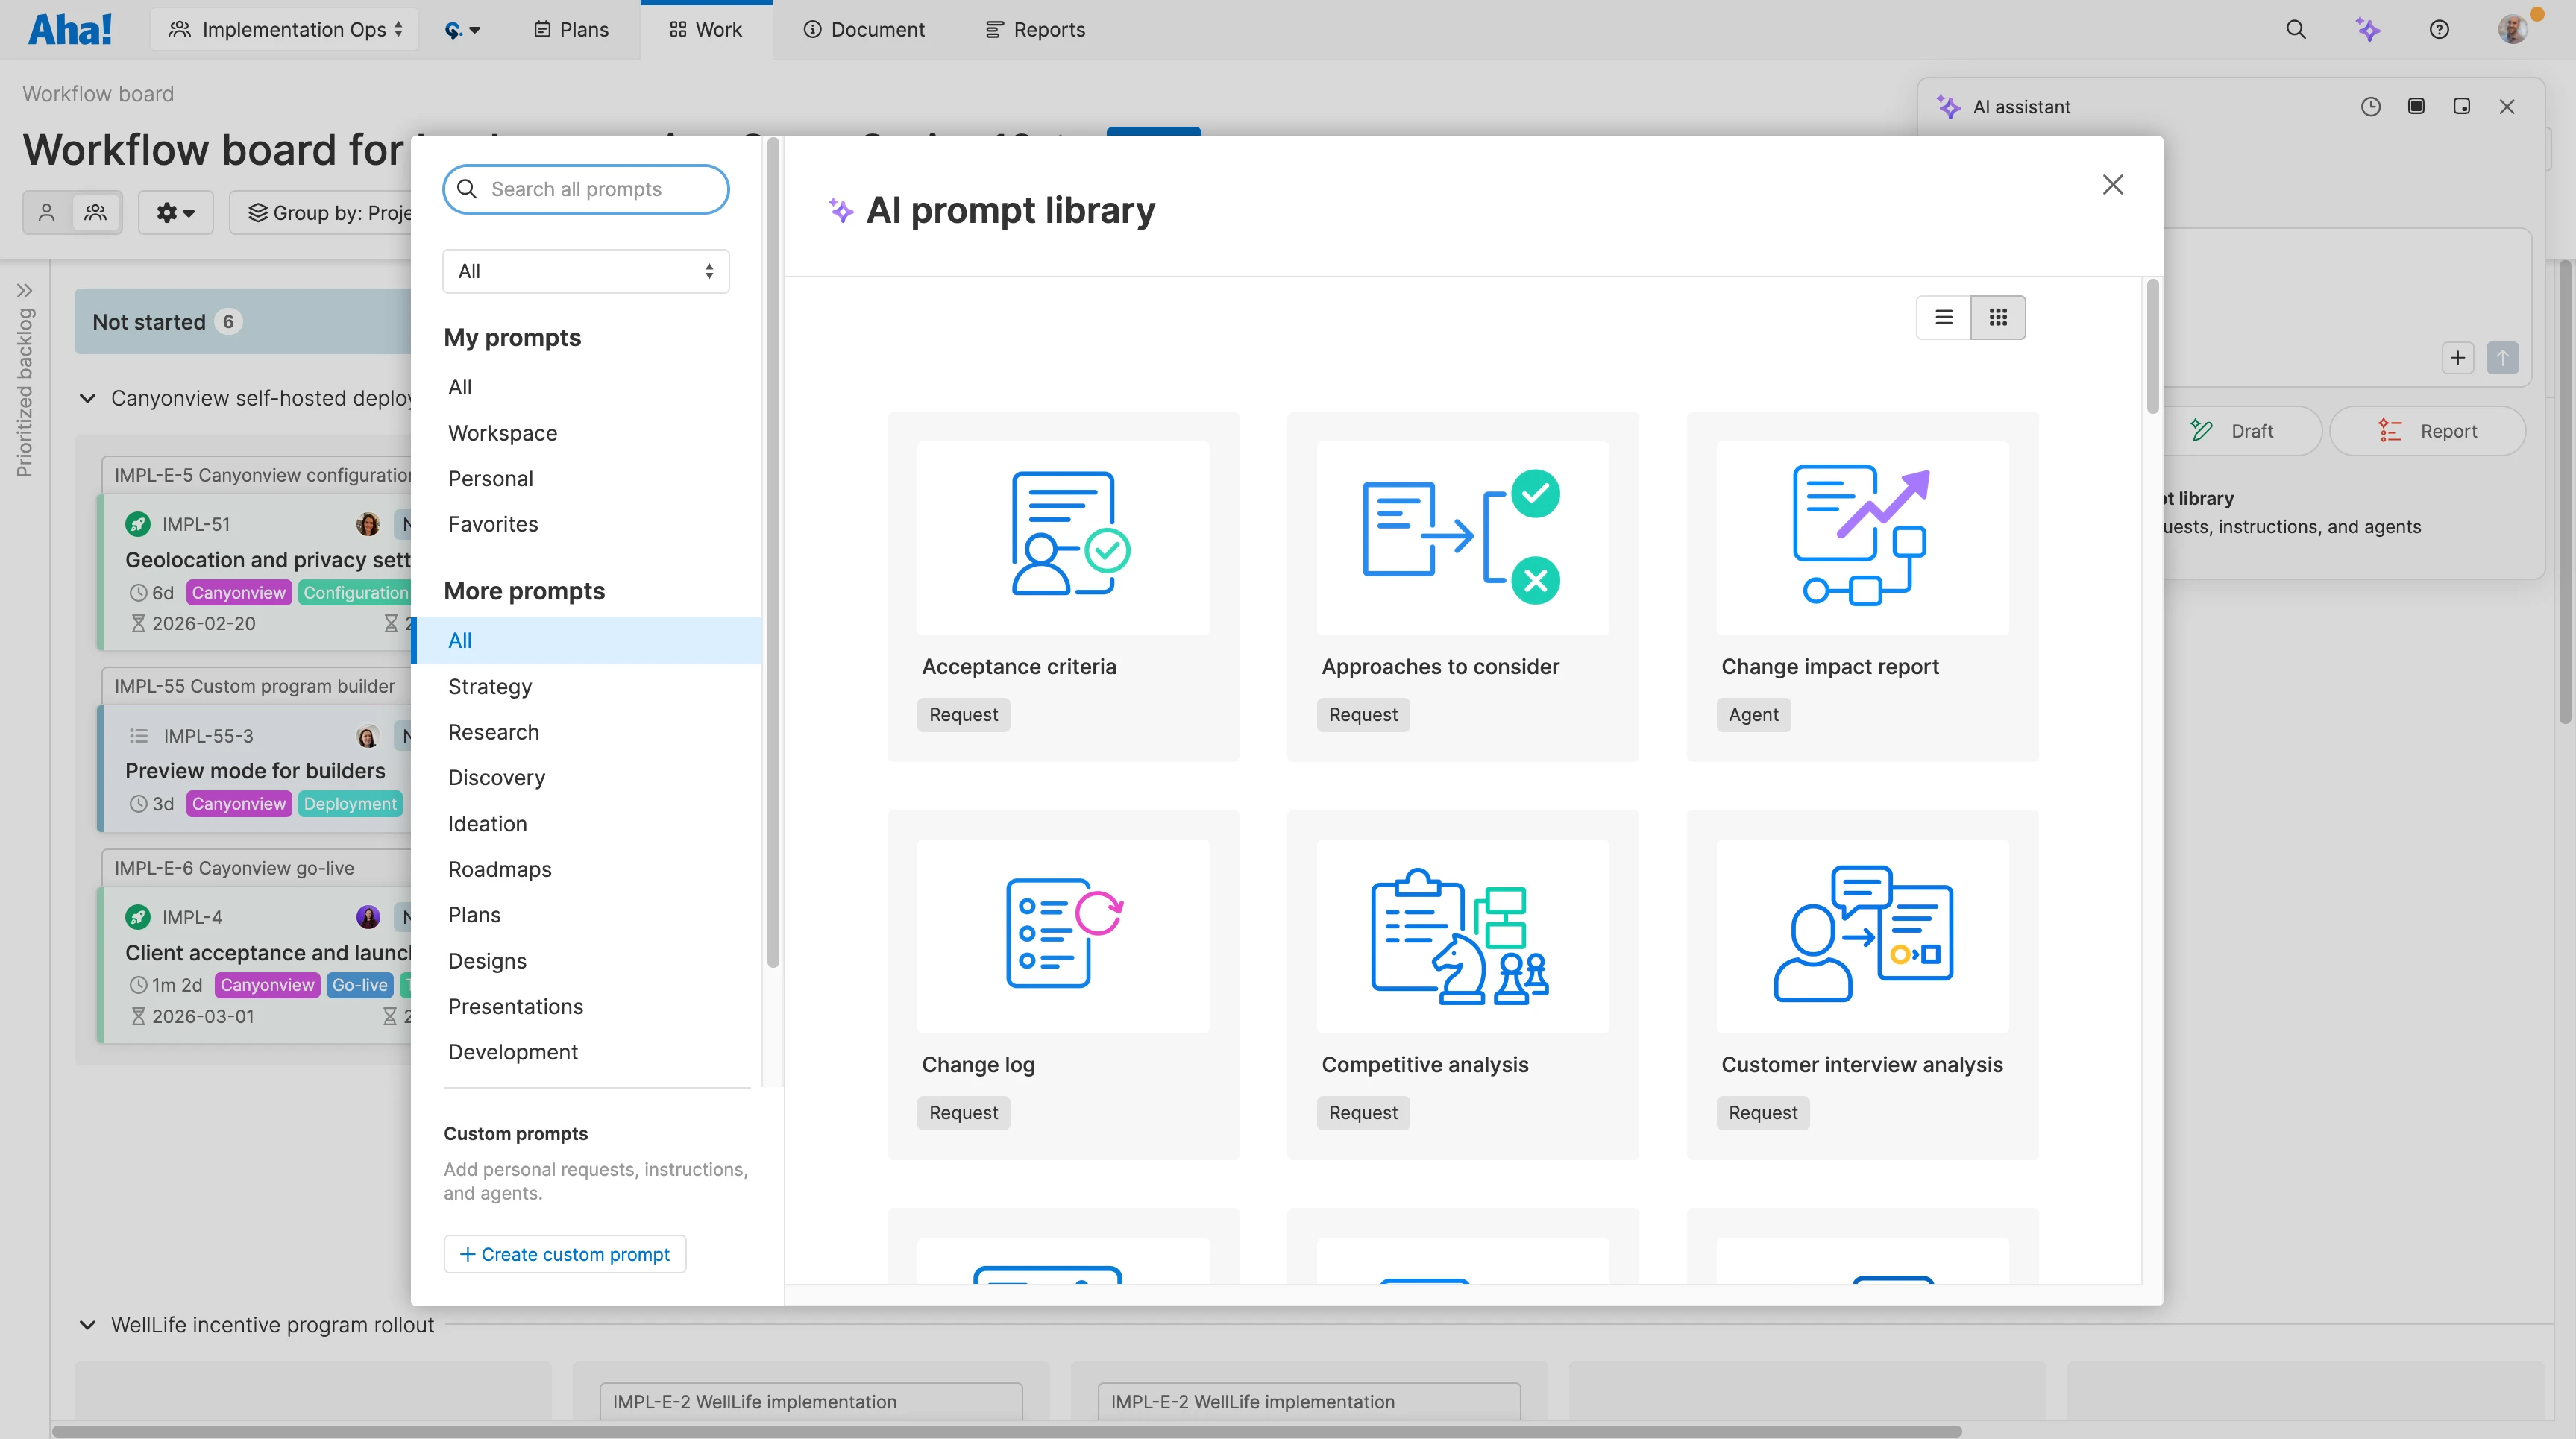This screenshot has height=1439, width=2576.
Task: Pop out the AI assistant panel
Action: tap(2463, 106)
